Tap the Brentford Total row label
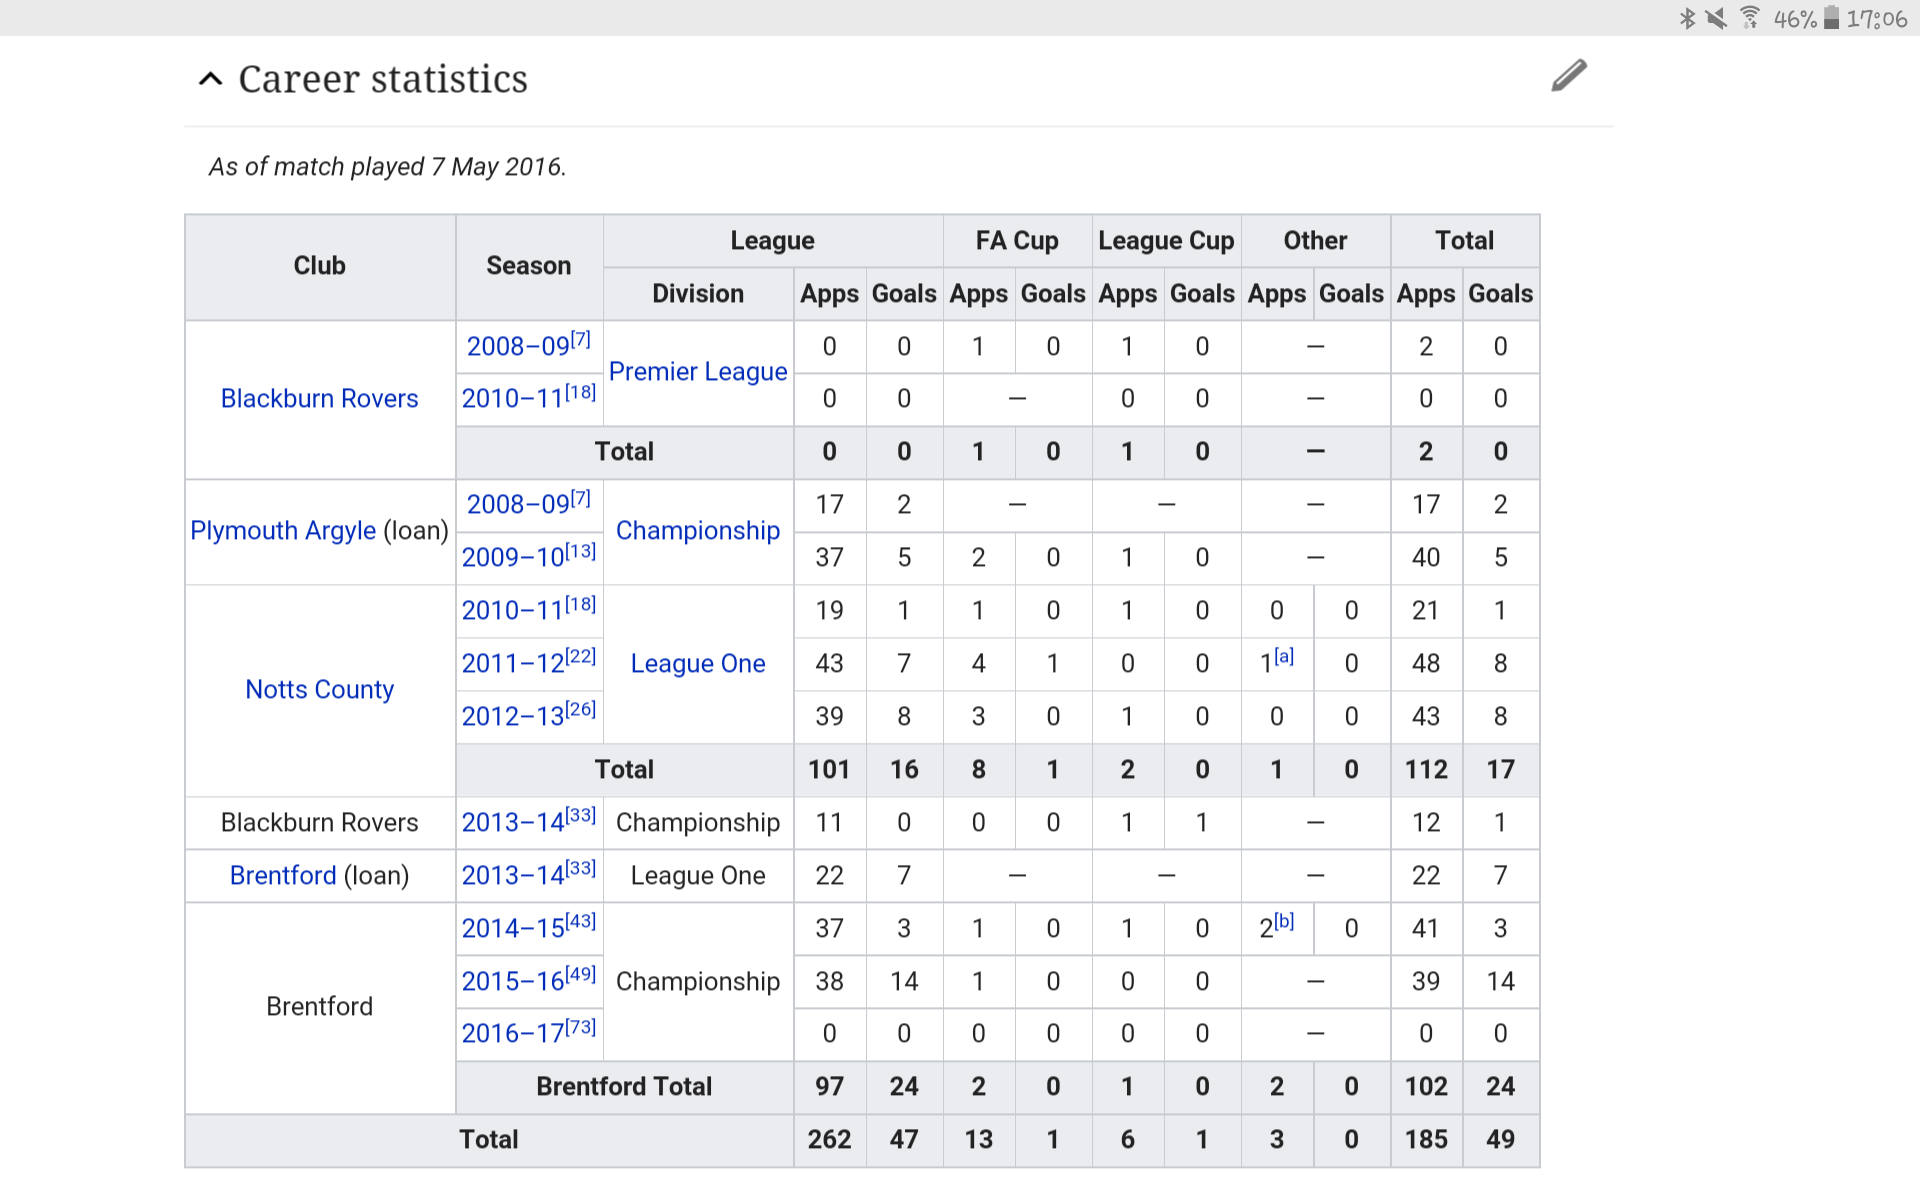This screenshot has width=1920, height=1200. click(624, 1086)
